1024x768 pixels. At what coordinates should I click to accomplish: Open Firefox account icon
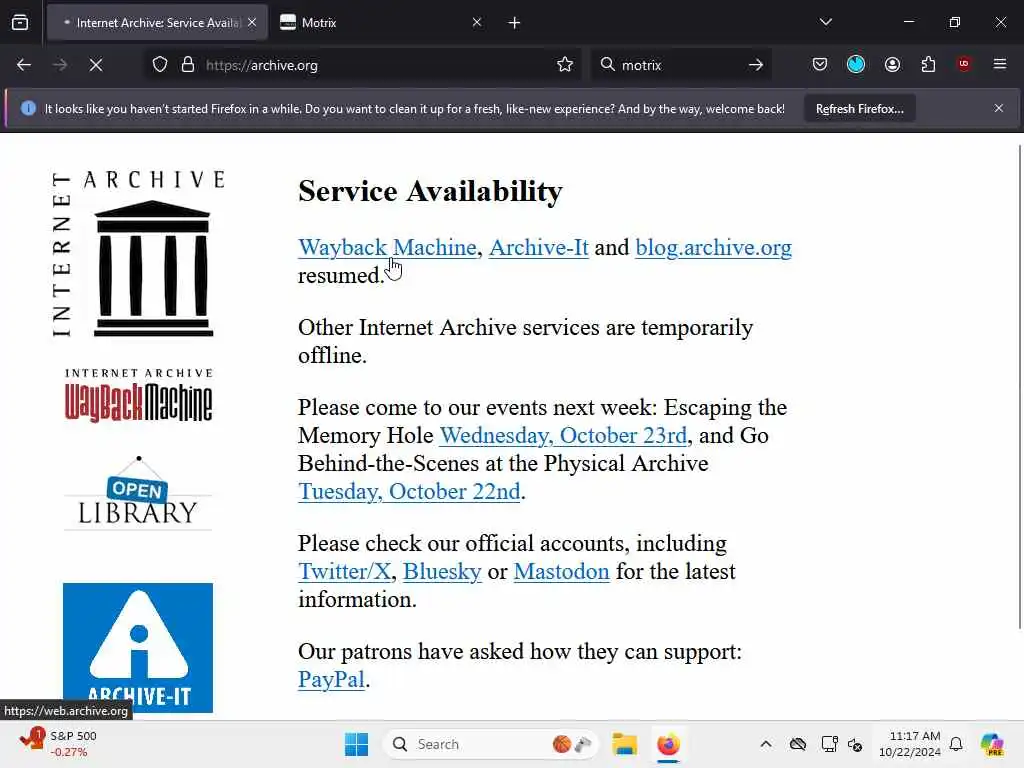click(x=892, y=65)
